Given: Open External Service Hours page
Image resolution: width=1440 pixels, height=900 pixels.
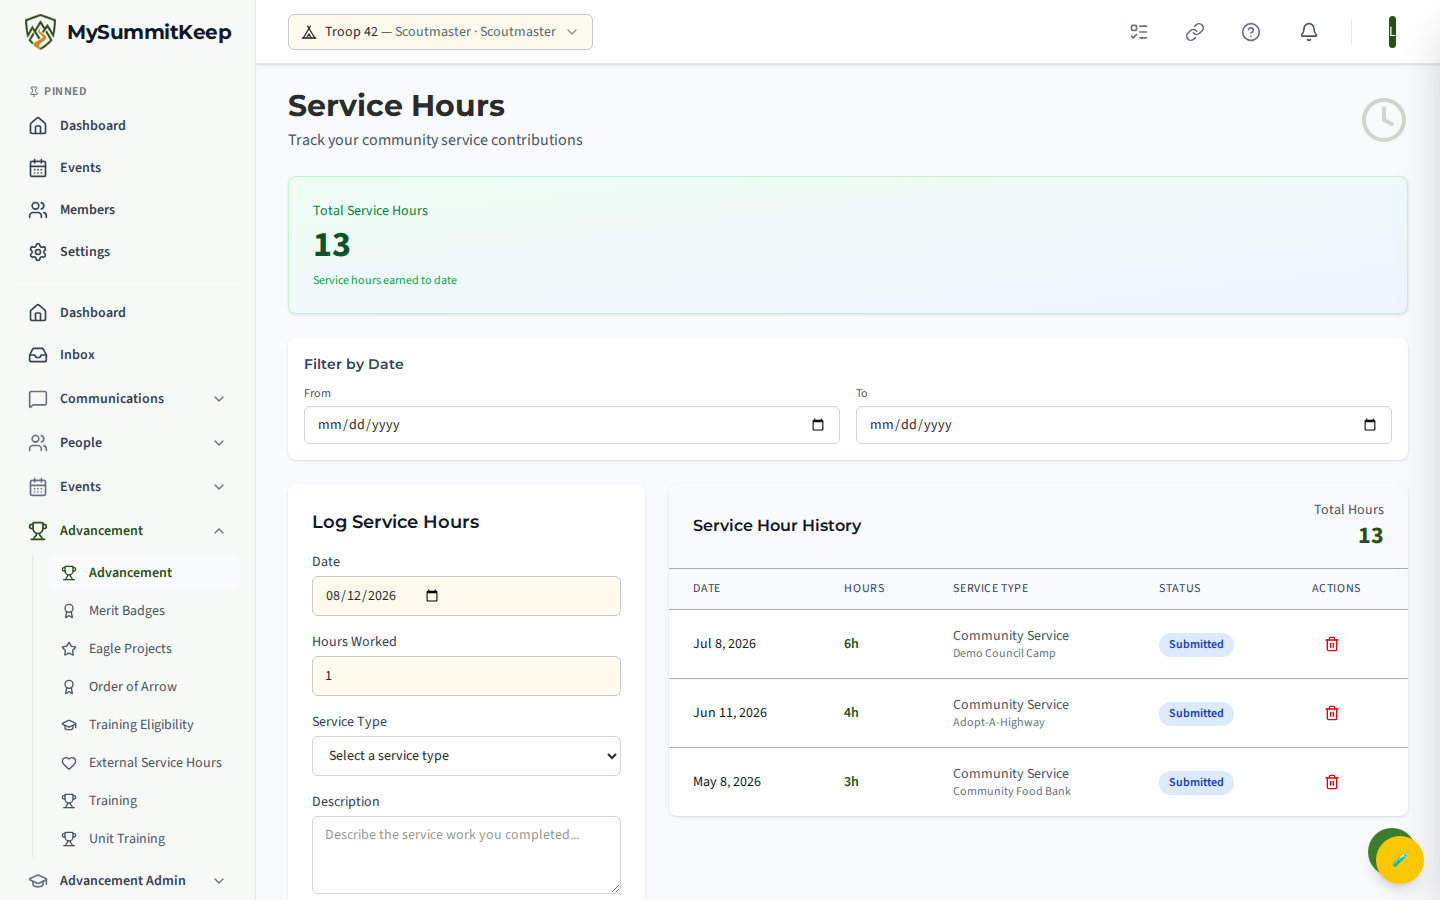Looking at the screenshot, I should [x=144, y=763].
